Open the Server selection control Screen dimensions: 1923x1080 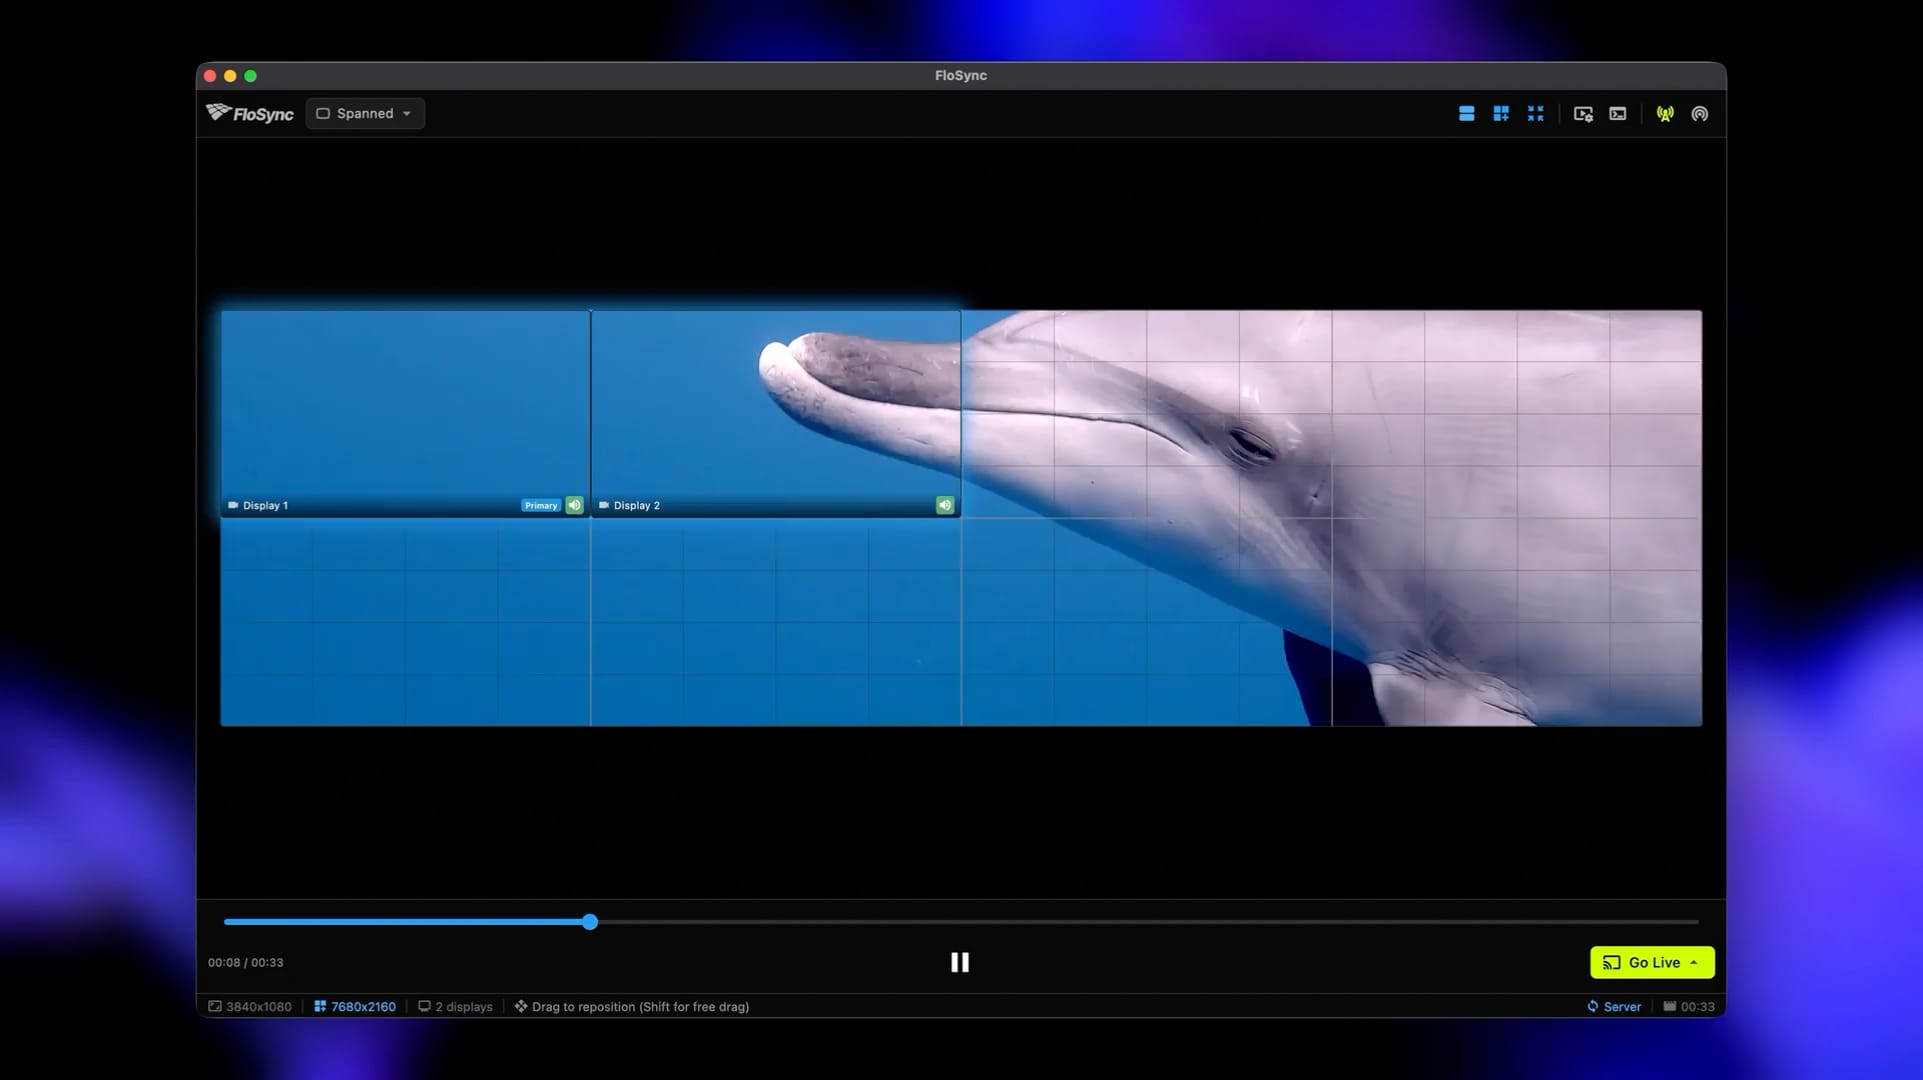[x=1613, y=1006]
